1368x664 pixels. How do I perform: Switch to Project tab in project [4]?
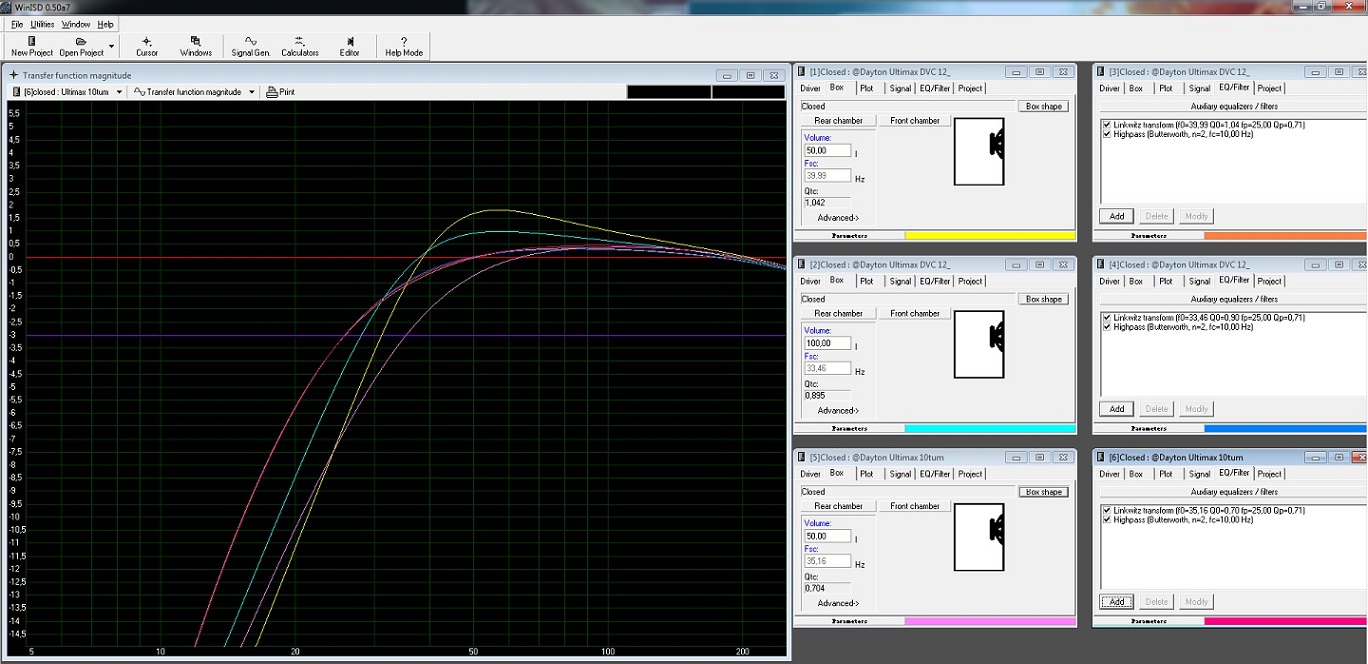click(x=1269, y=281)
